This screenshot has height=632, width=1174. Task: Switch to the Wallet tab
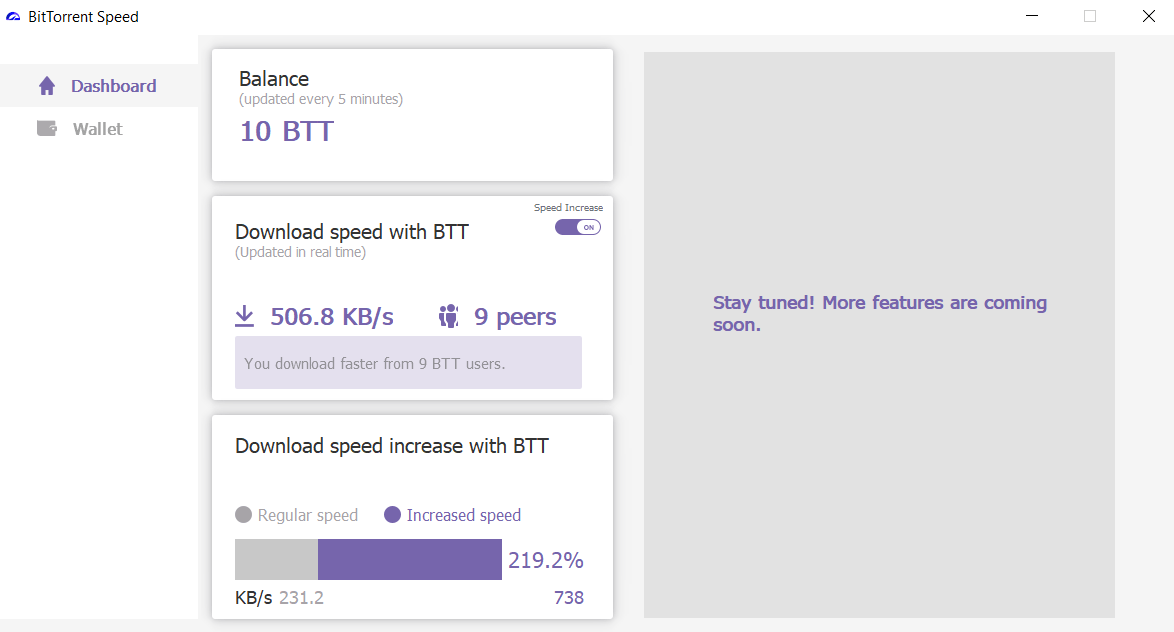(99, 129)
